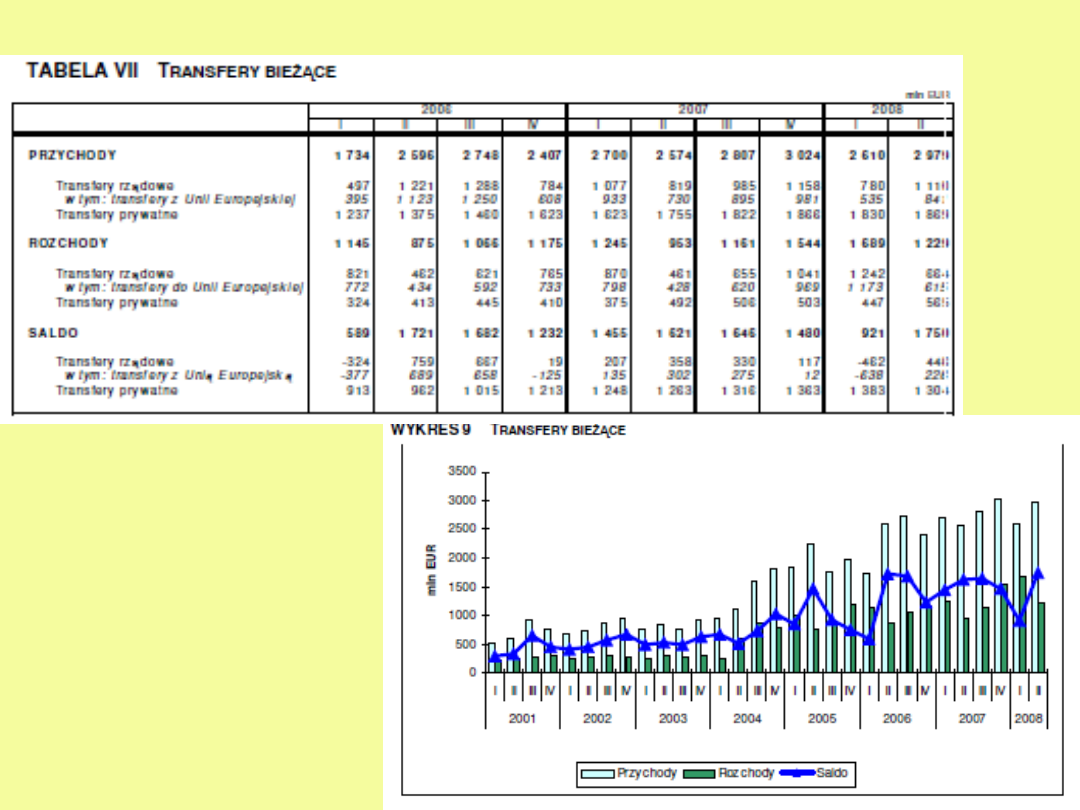Click the 3500 label on chart y-axis
Viewport: 1080px width, 810px height.
point(463,471)
